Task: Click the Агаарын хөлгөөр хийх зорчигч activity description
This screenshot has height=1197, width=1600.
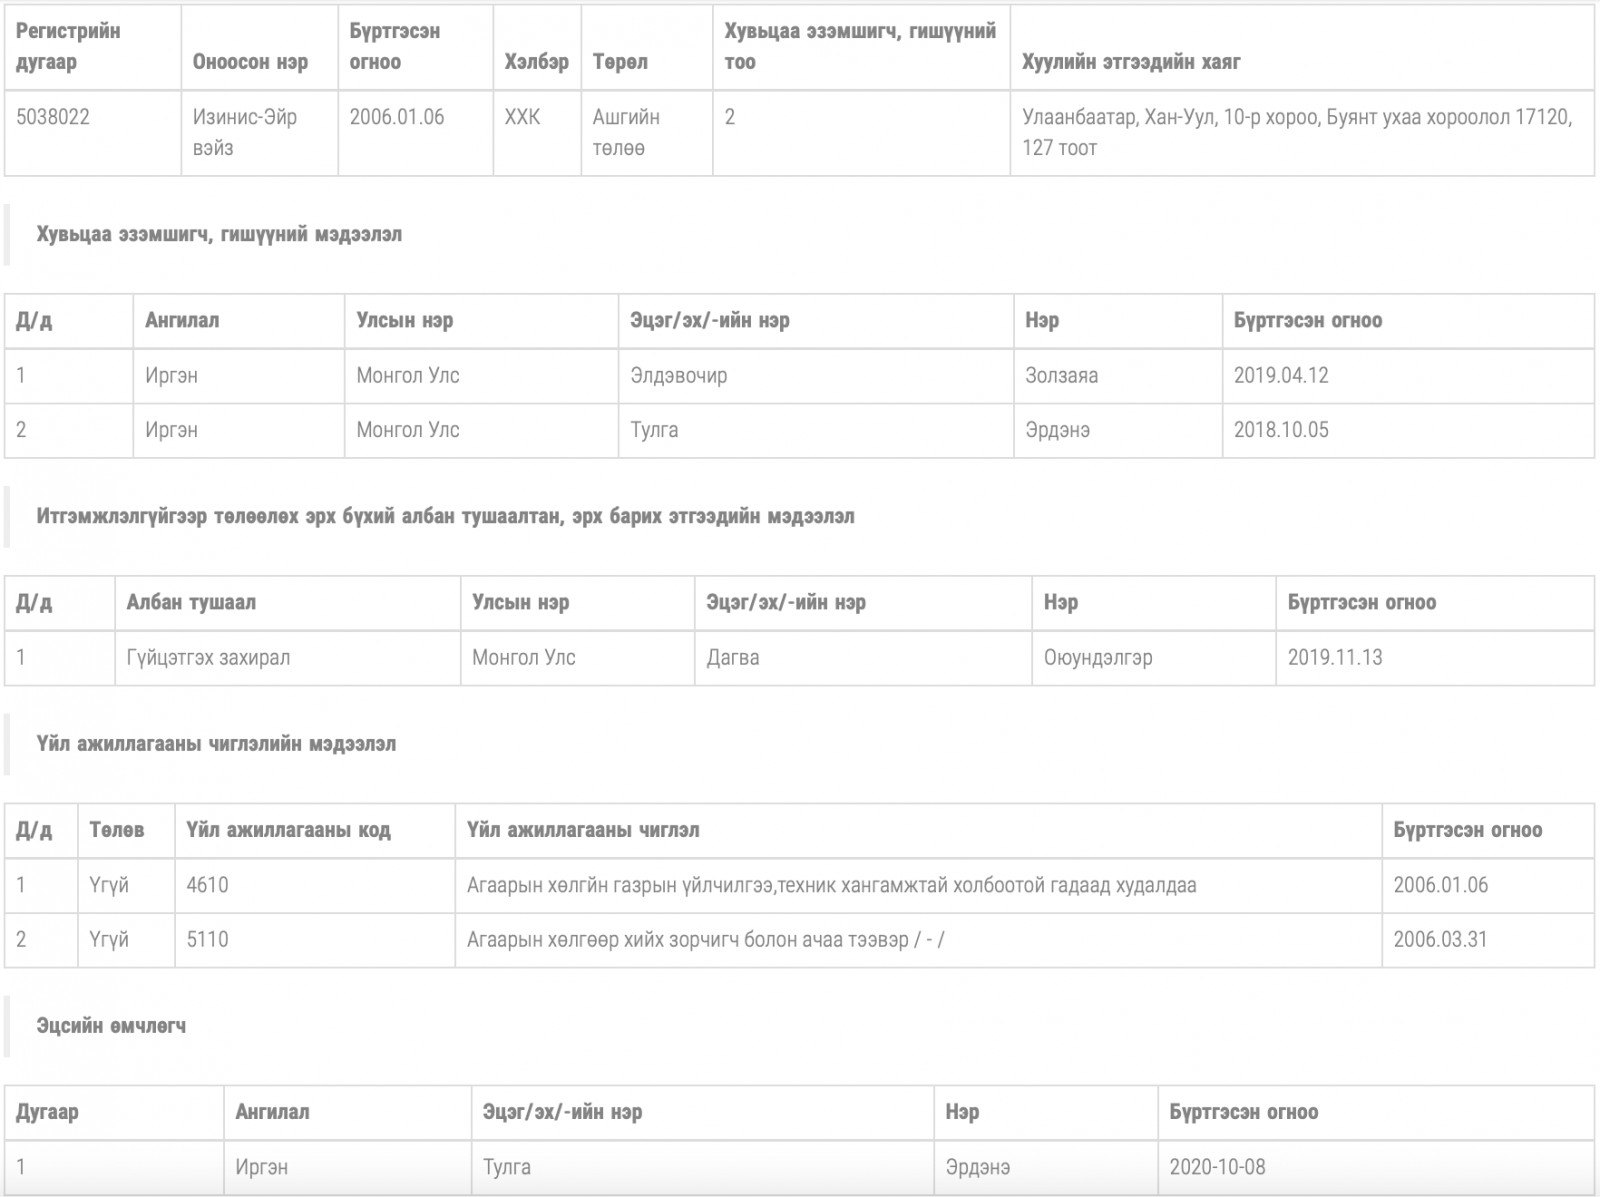Action: (705, 940)
